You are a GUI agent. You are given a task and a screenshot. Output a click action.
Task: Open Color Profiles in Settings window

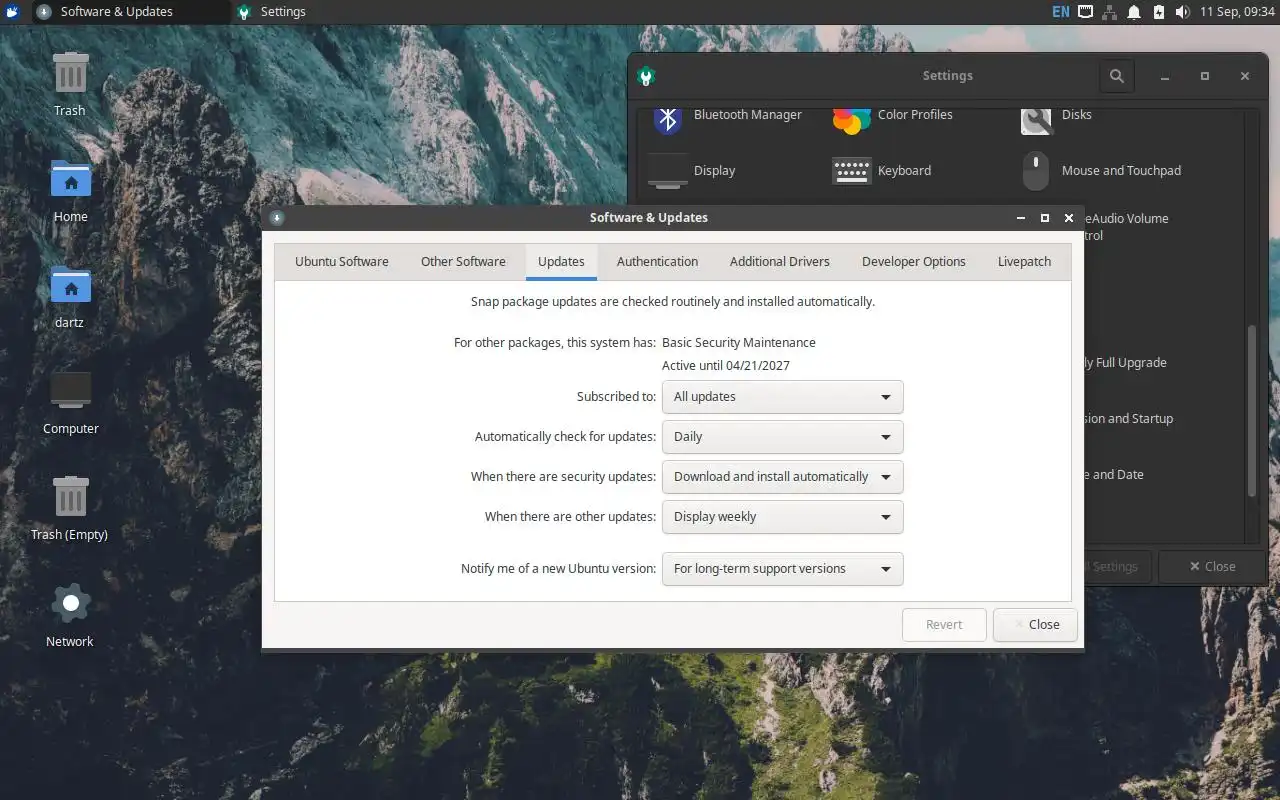pos(892,117)
